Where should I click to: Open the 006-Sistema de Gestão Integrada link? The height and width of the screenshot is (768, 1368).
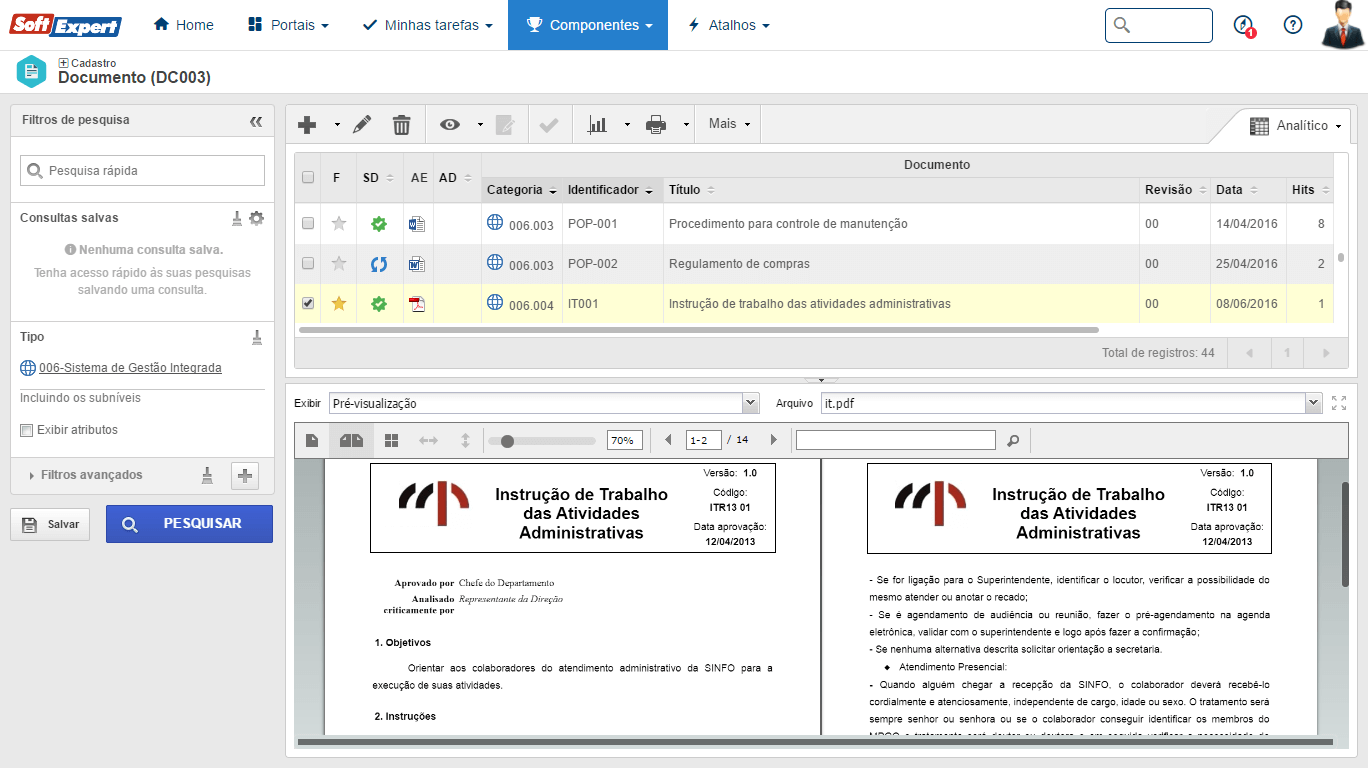(x=130, y=368)
